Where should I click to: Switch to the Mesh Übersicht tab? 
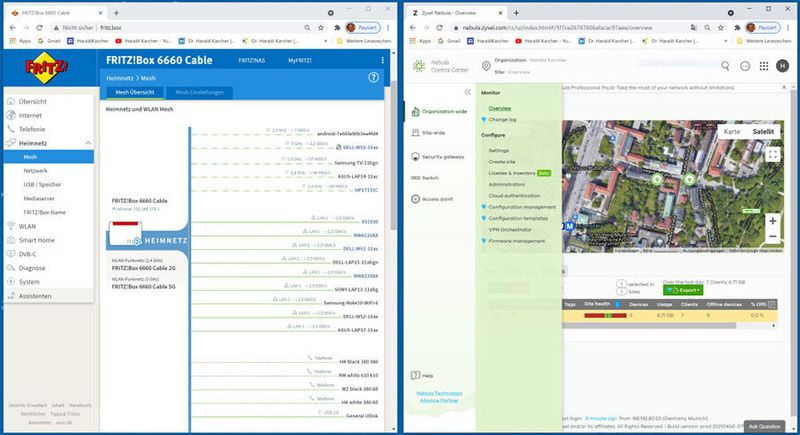tap(135, 92)
